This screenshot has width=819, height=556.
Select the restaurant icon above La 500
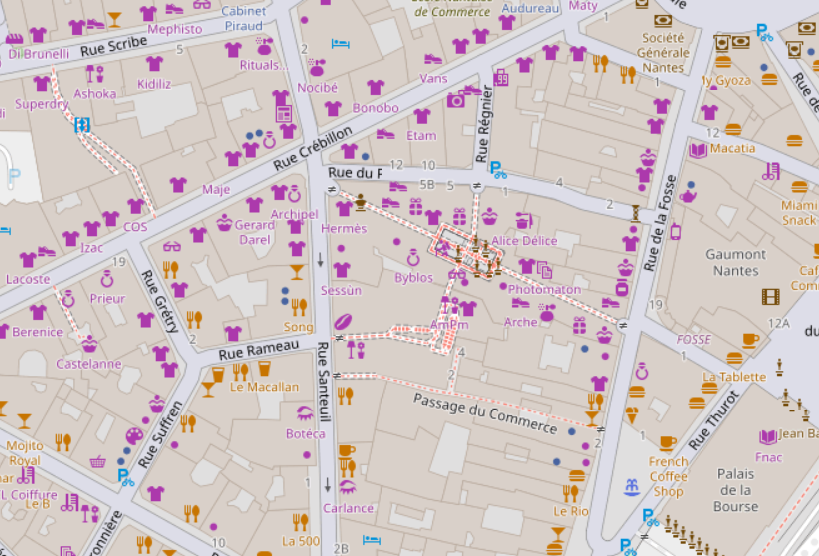coord(300,521)
